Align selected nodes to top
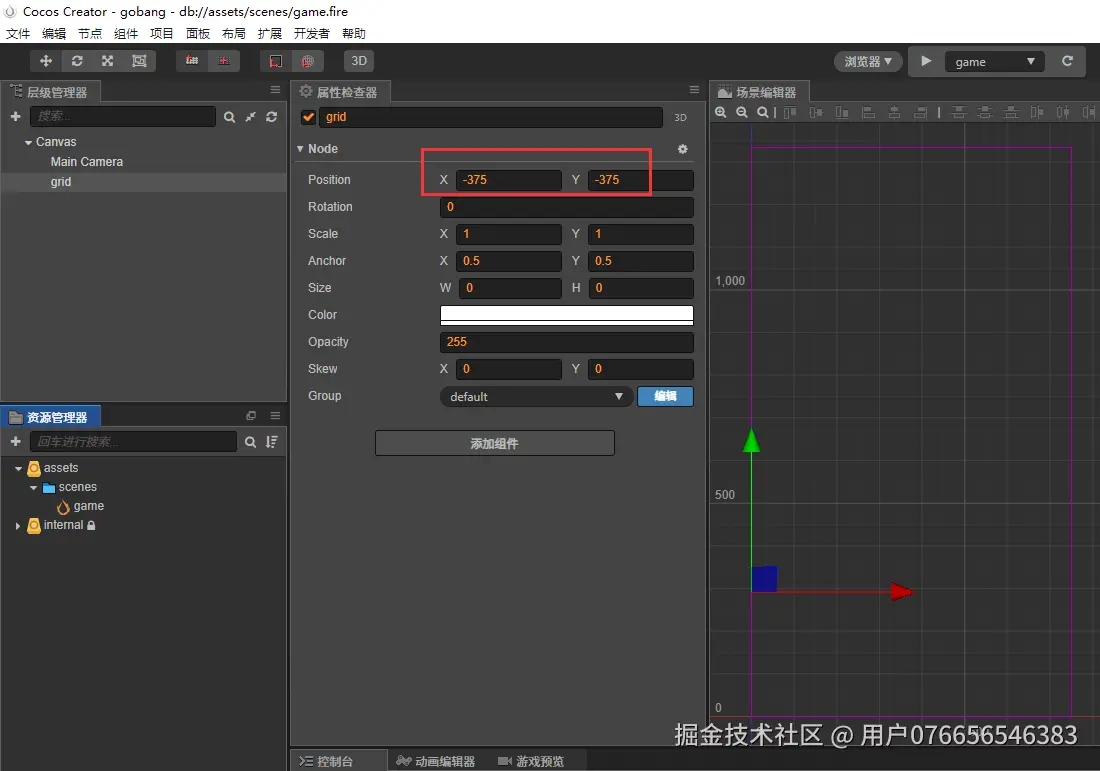 click(790, 112)
